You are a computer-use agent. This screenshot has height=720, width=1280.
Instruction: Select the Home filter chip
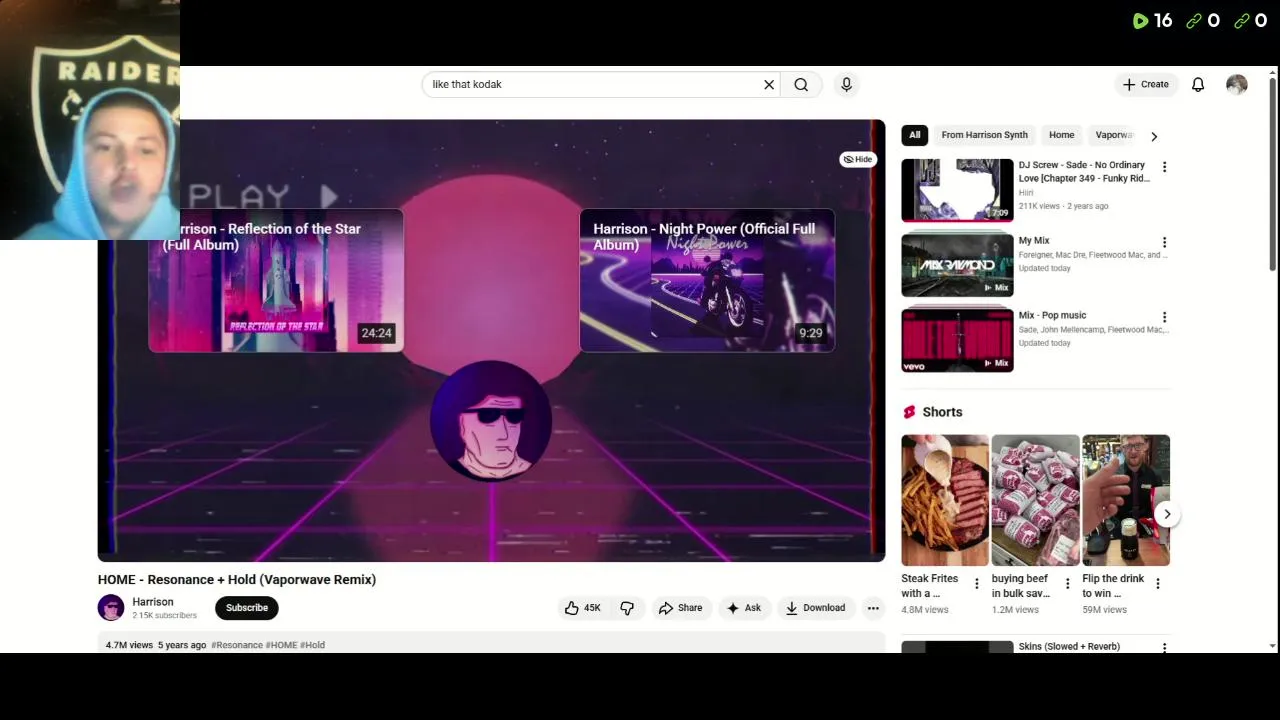coord(1061,135)
